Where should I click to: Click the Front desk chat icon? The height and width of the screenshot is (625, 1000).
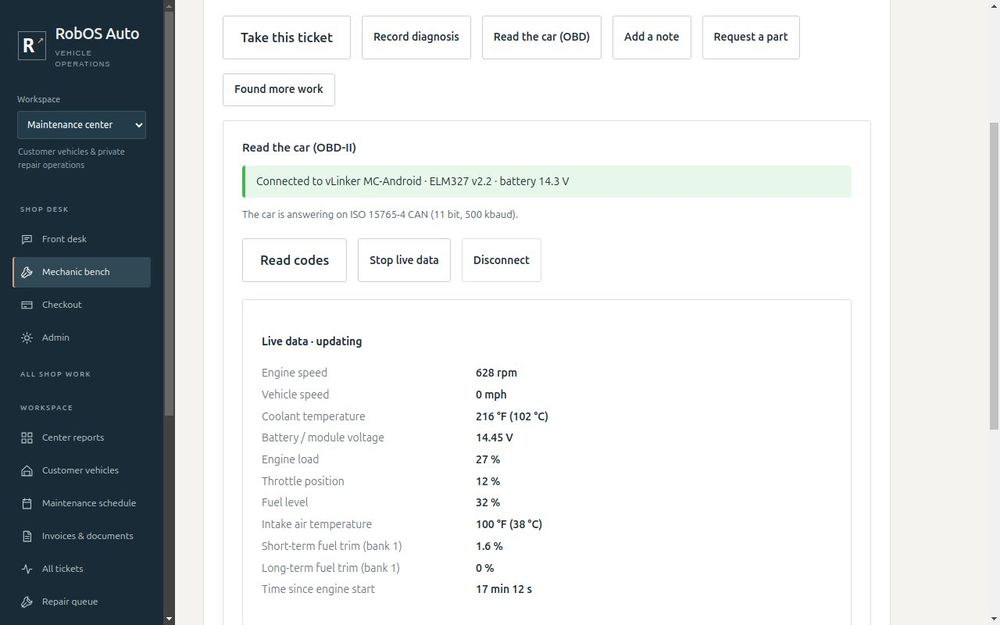(x=27, y=239)
